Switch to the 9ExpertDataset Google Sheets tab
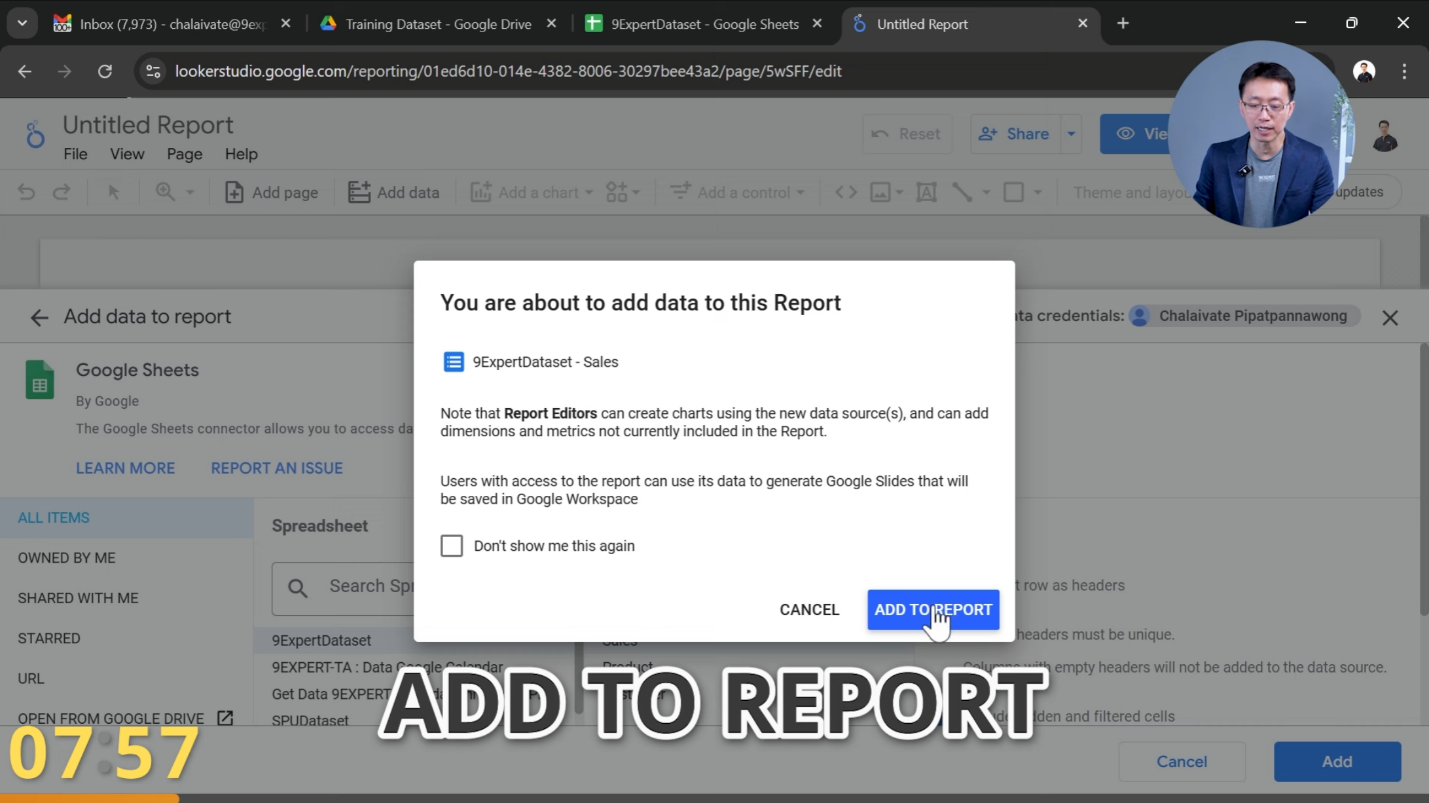This screenshot has width=1429, height=803. (x=700, y=23)
